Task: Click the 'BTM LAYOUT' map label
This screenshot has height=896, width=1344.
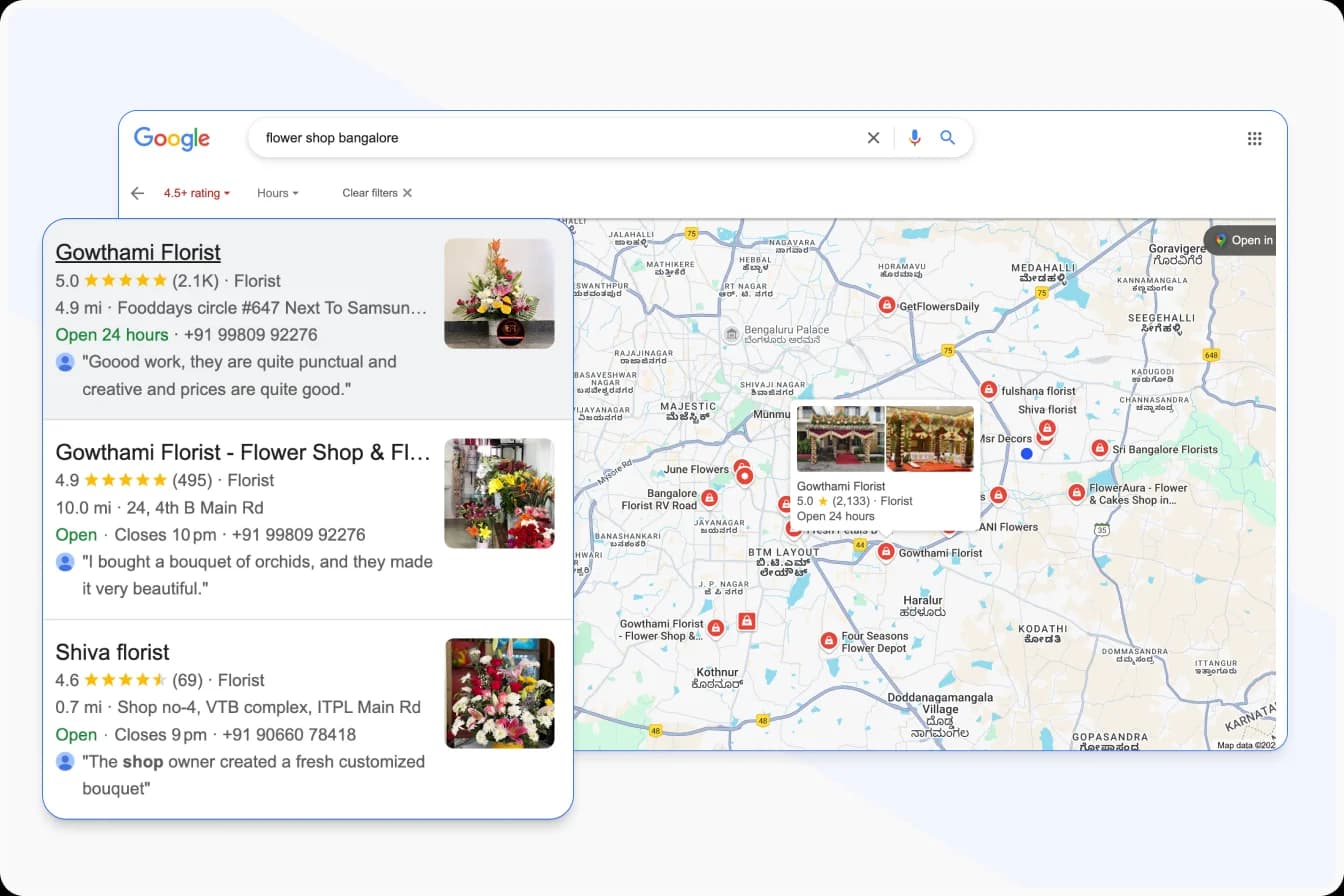Action: (x=784, y=552)
